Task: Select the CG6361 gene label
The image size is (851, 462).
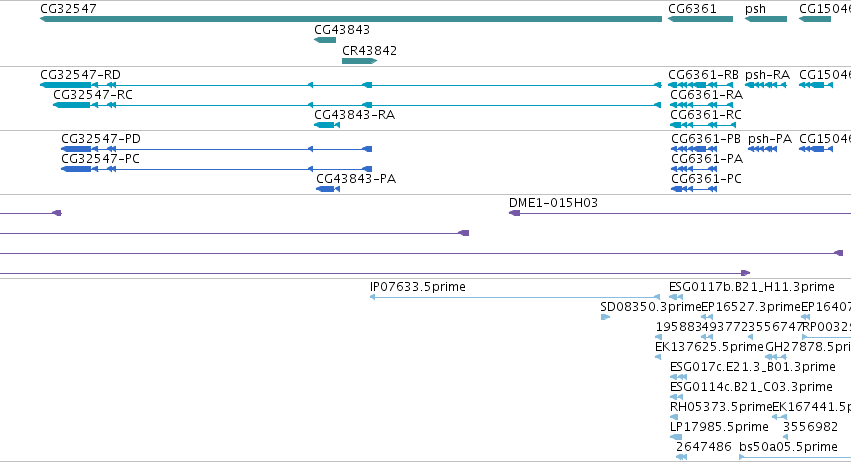Action: pos(692,9)
